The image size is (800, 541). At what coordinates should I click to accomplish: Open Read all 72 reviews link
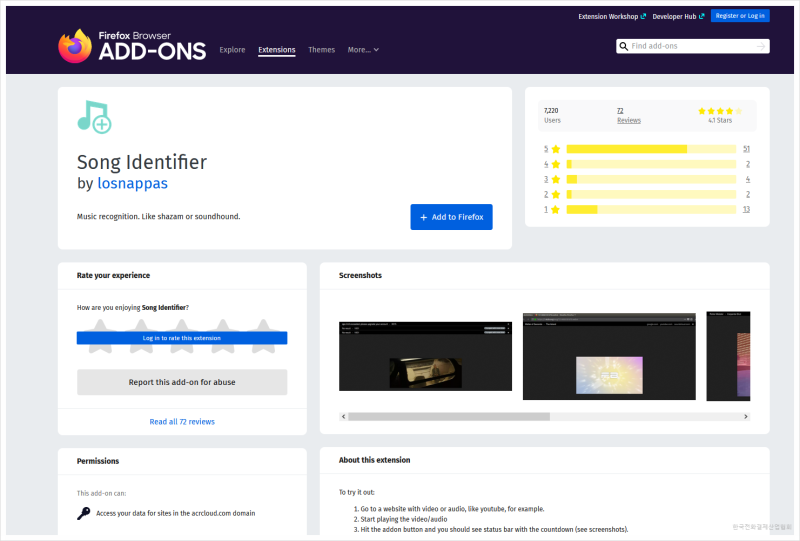[x=182, y=422]
